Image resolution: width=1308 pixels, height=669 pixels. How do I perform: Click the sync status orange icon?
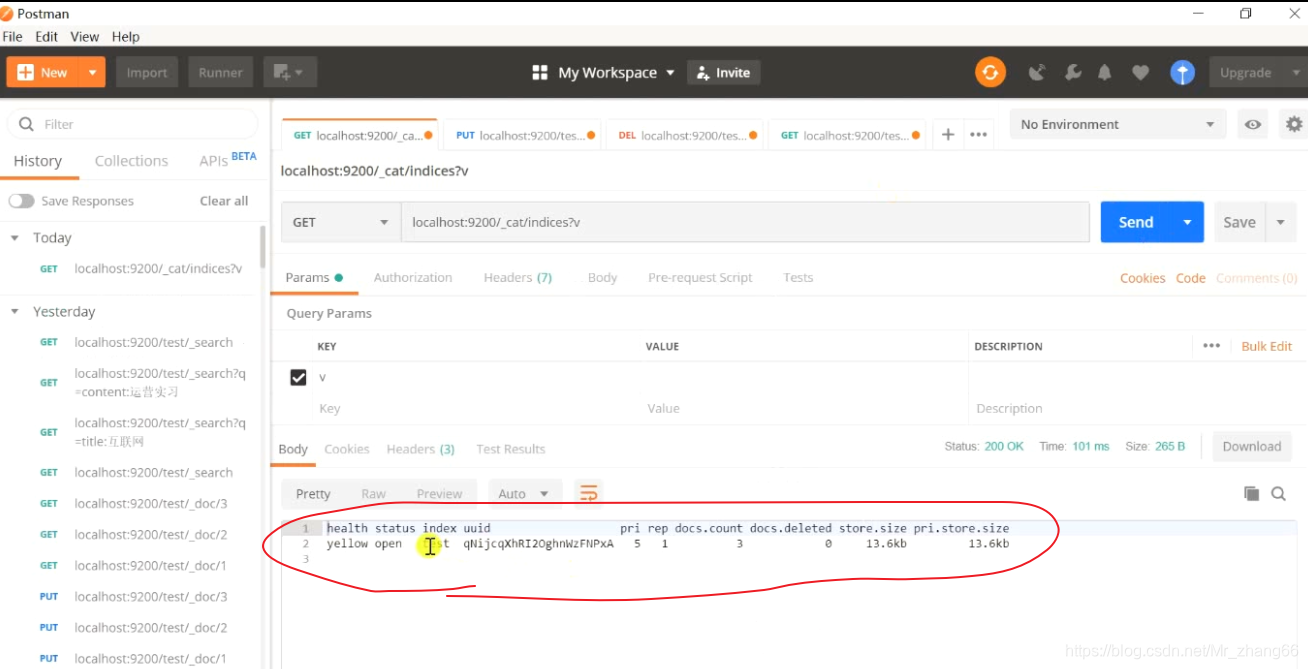coord(990,72)
